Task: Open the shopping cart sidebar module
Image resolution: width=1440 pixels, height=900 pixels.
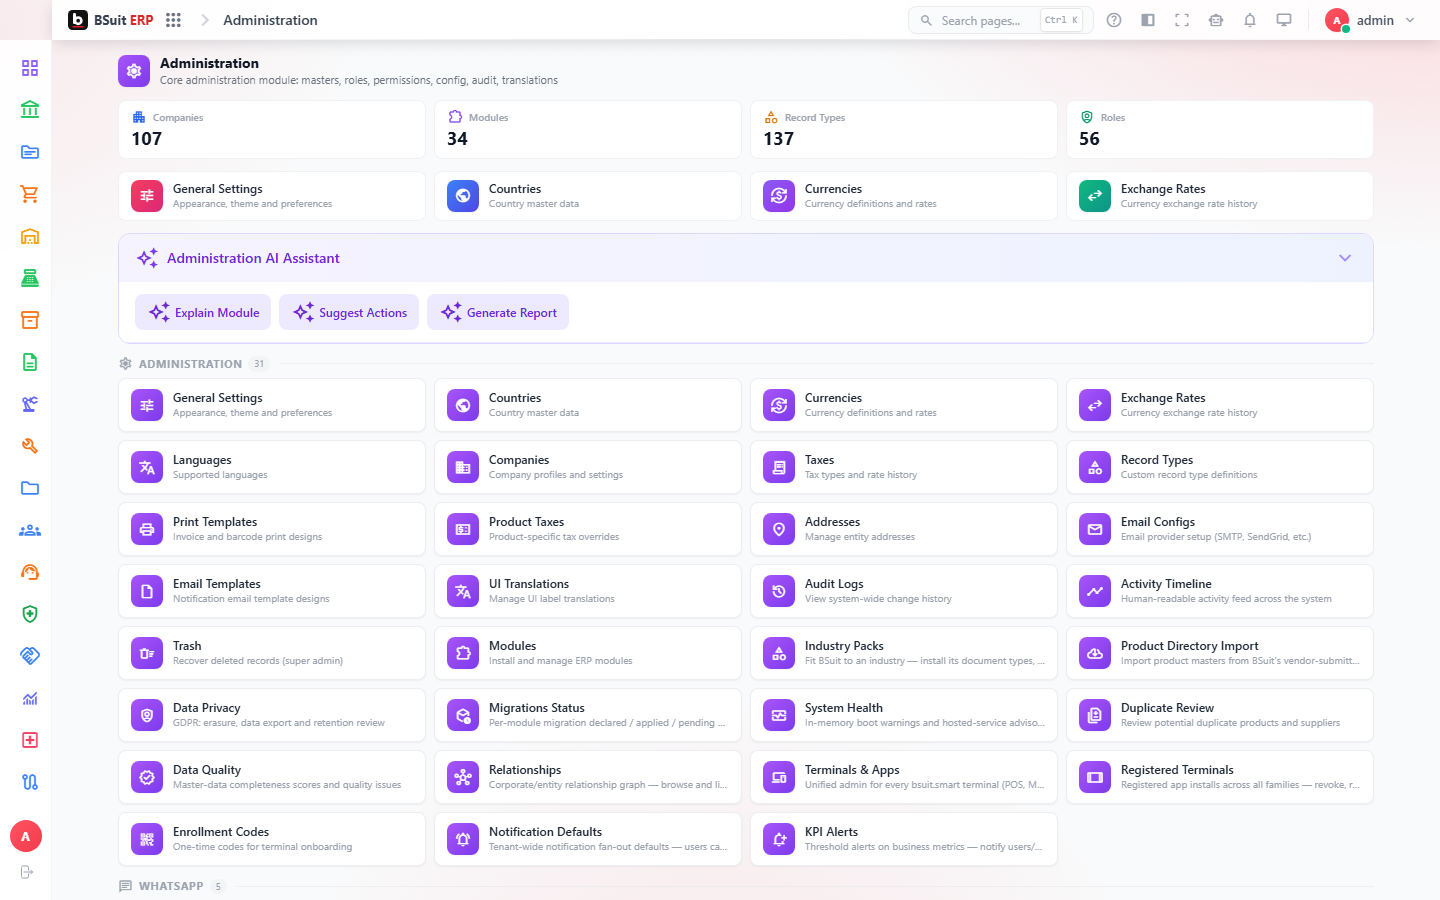Action: (x=30, y=194)
